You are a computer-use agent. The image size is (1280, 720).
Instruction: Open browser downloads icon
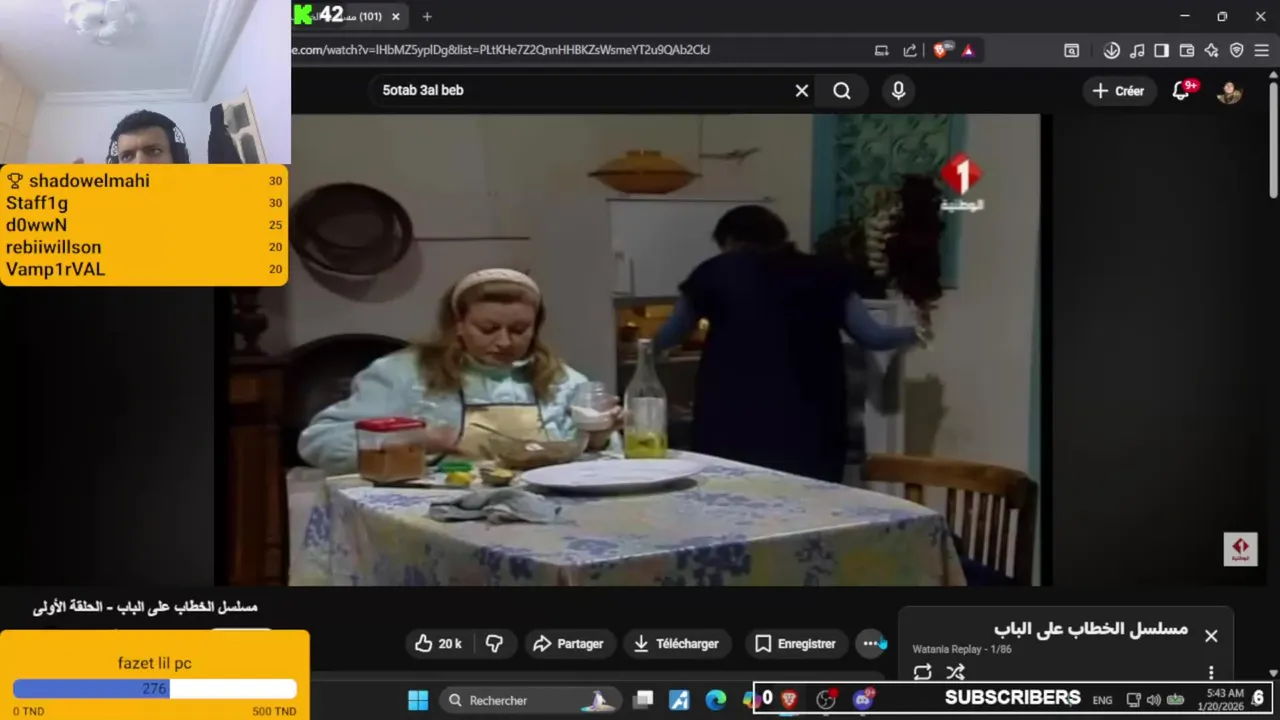[x=1111, y=50]
